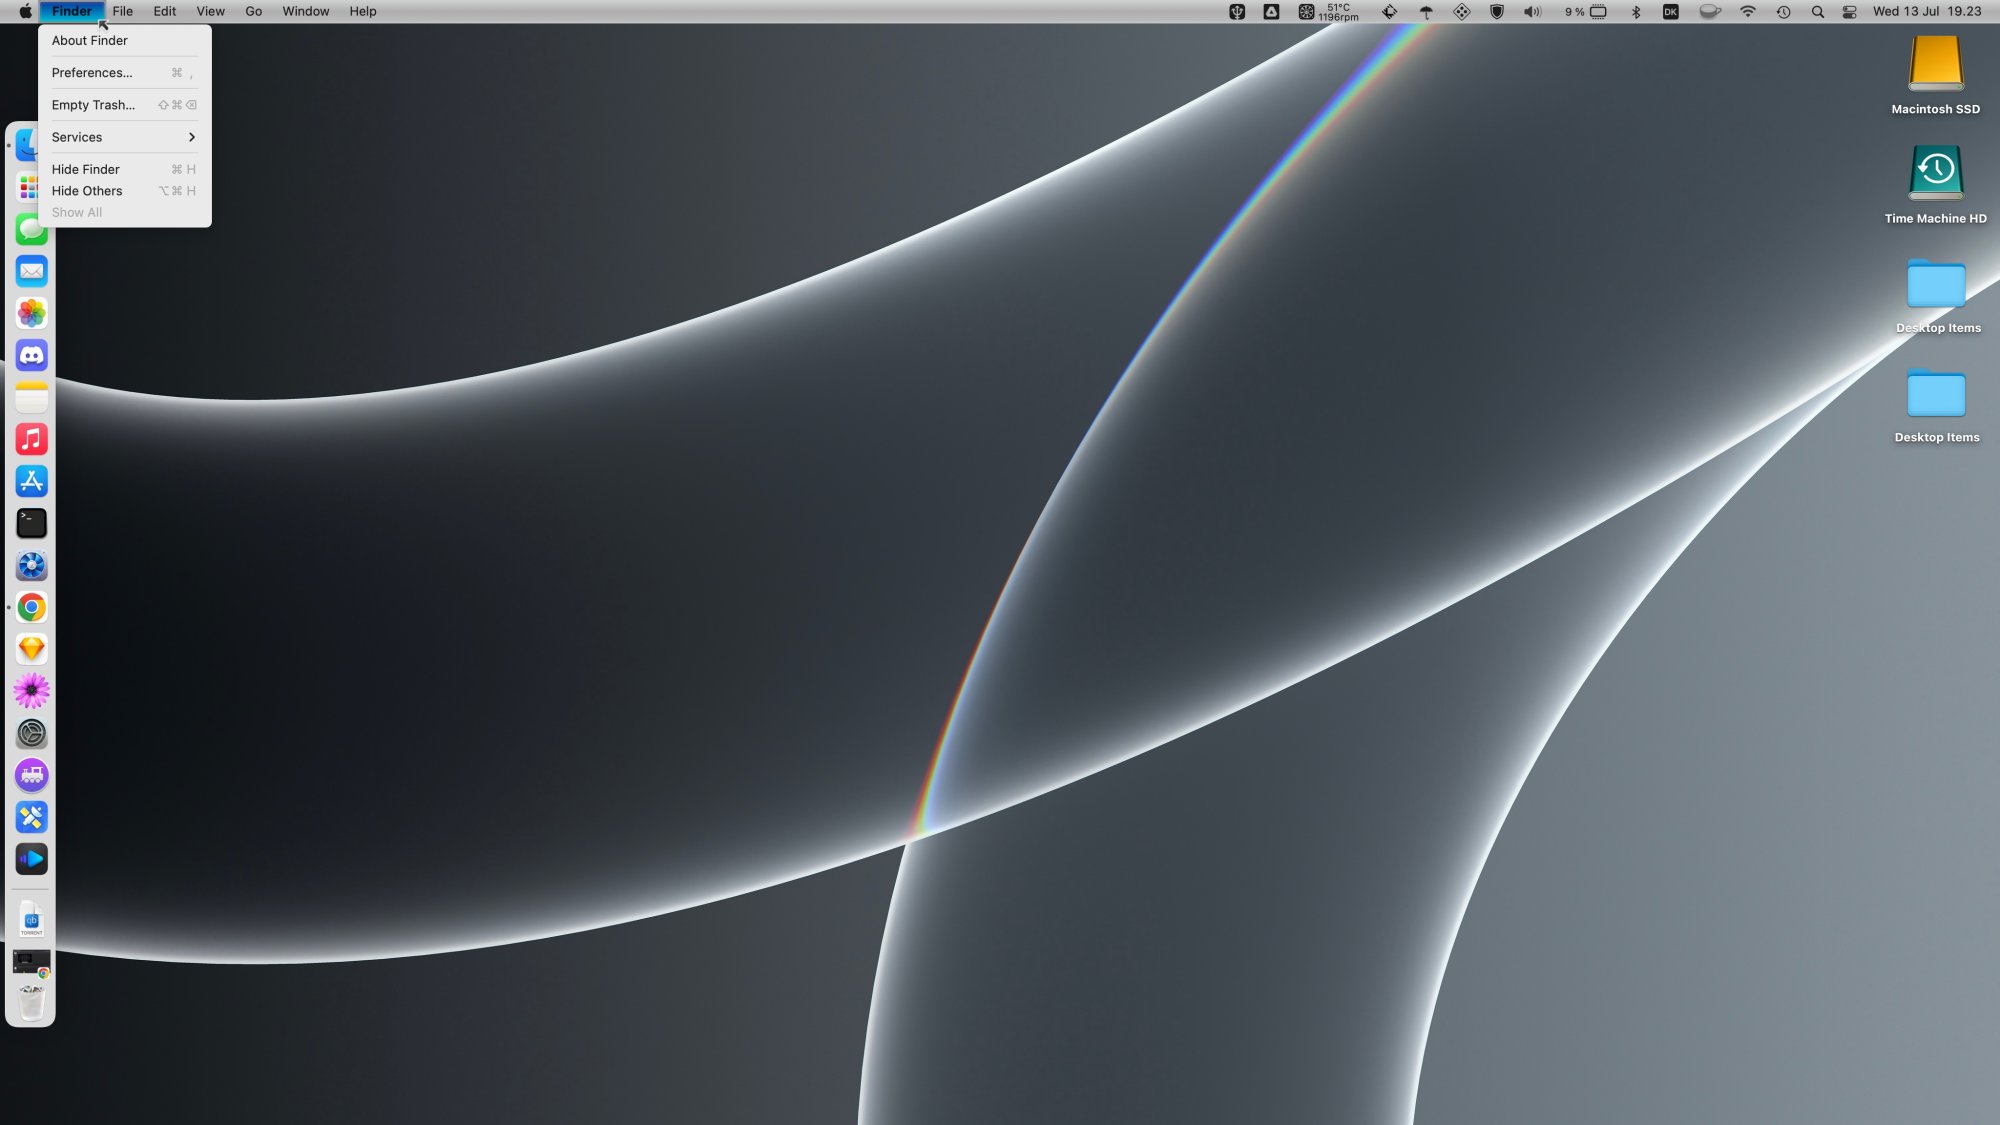Open the Go menu
The height and width of the screenshot is (1125, 2000).
[x=253, y=11]
